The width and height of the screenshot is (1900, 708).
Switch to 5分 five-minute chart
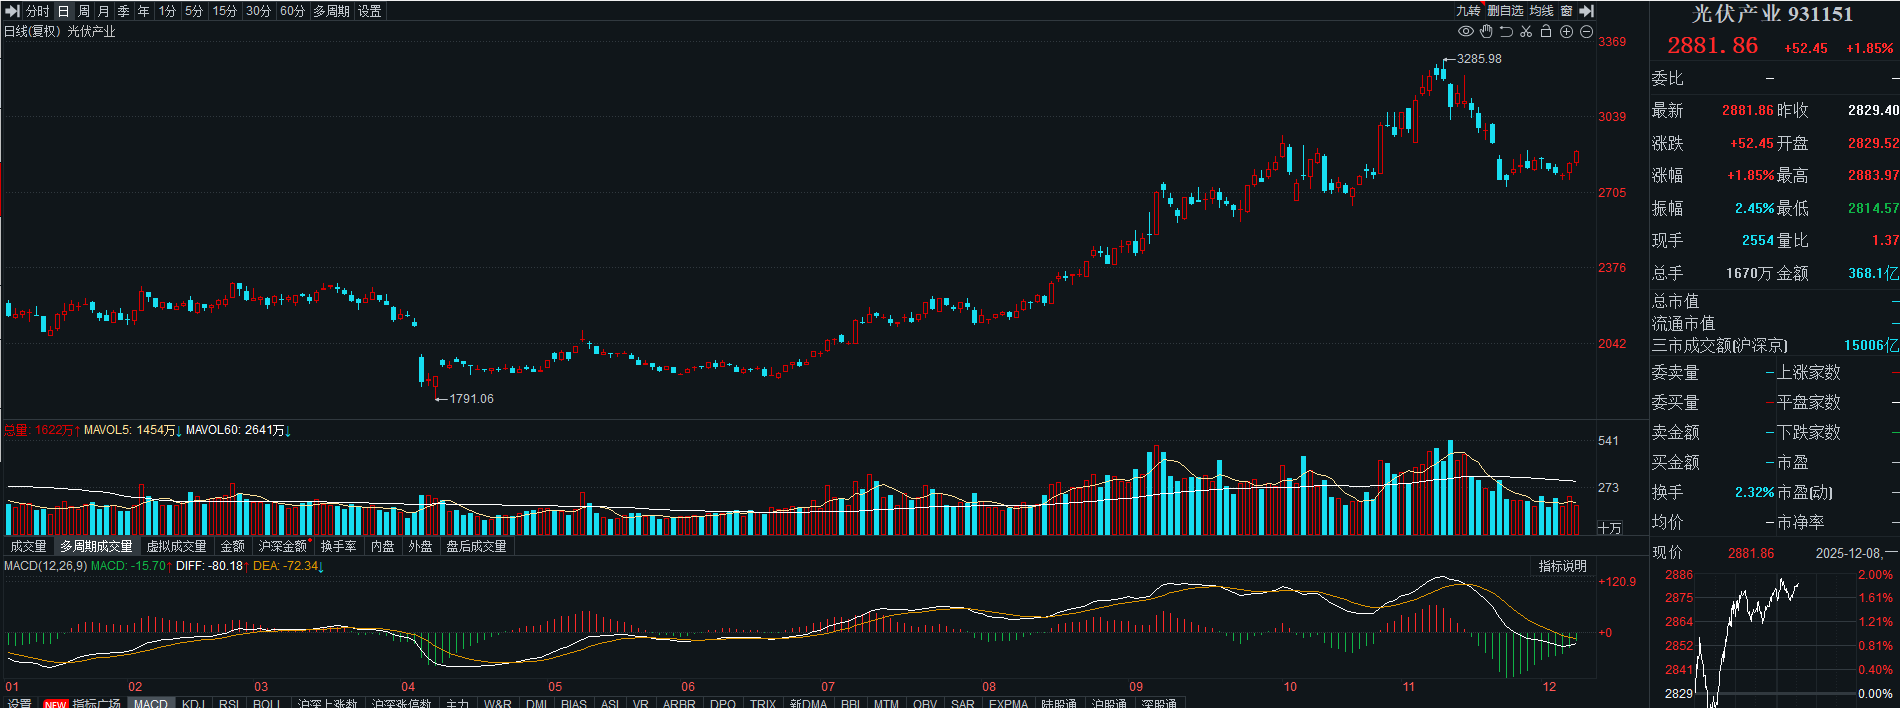(194, 11)
